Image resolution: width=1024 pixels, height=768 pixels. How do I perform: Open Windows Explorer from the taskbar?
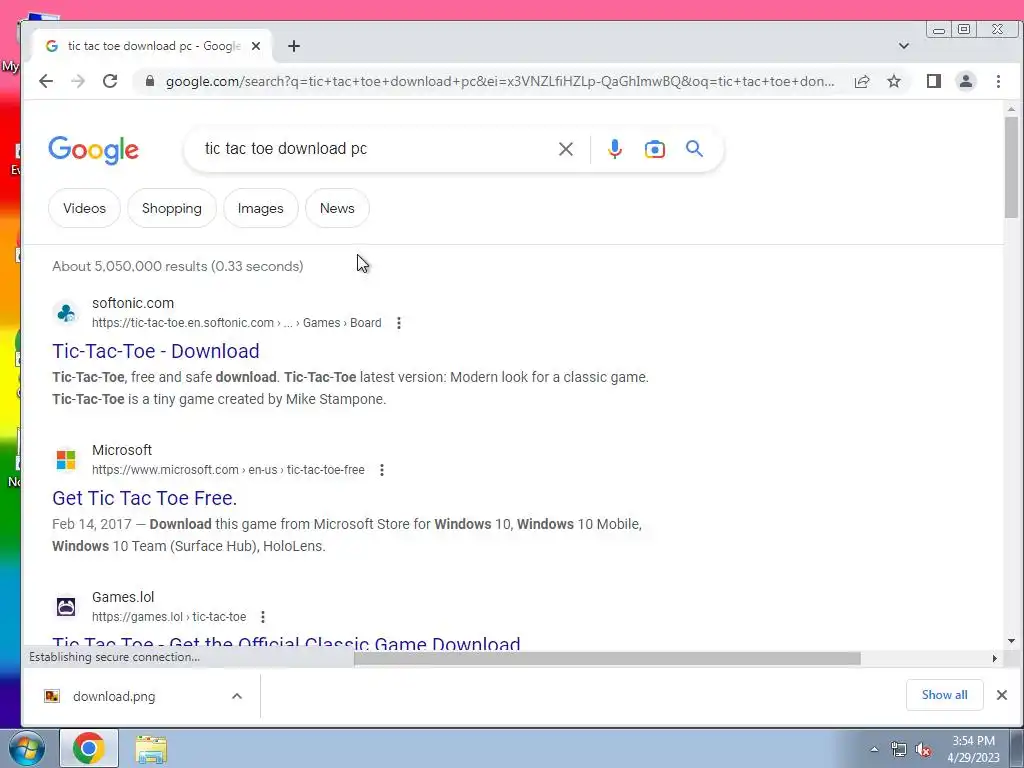[151, 748]
